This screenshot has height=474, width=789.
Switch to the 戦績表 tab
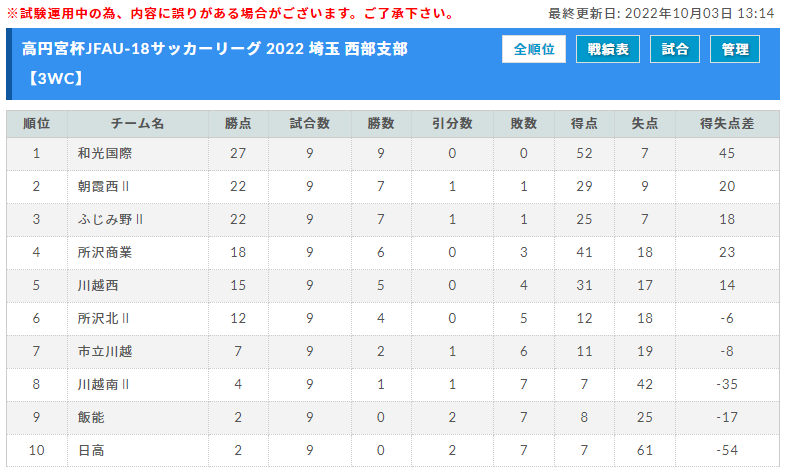[608, 49]
